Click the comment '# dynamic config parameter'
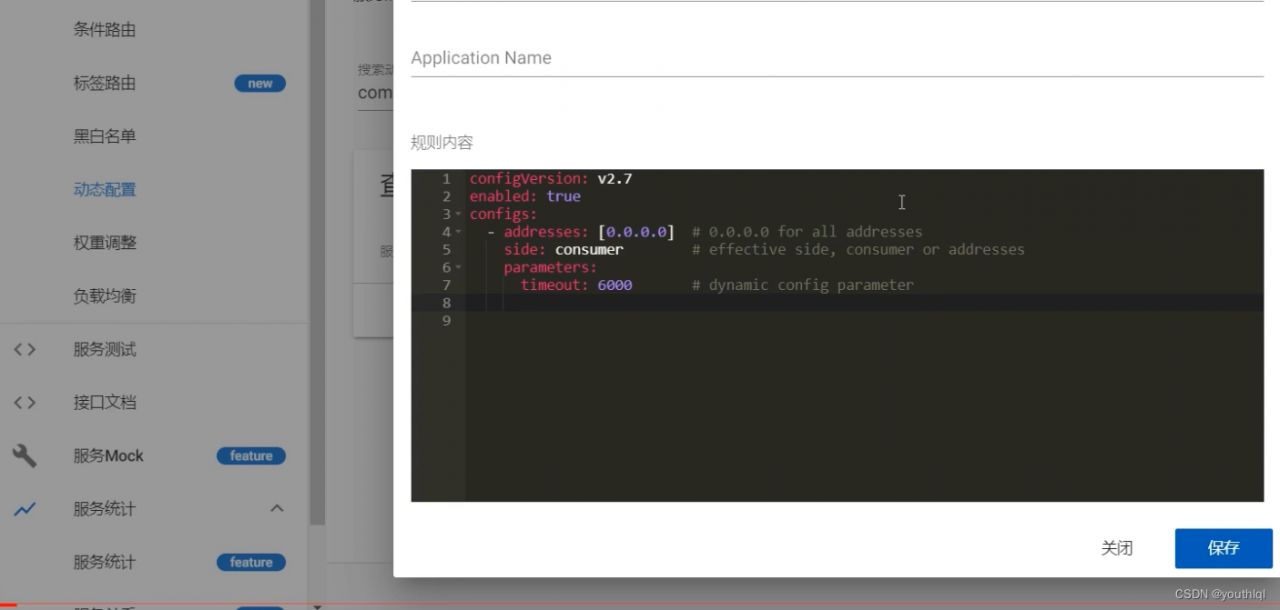The height and width of the screenshot is (610, 1280). pyautogui.click(x=802, y=285)
